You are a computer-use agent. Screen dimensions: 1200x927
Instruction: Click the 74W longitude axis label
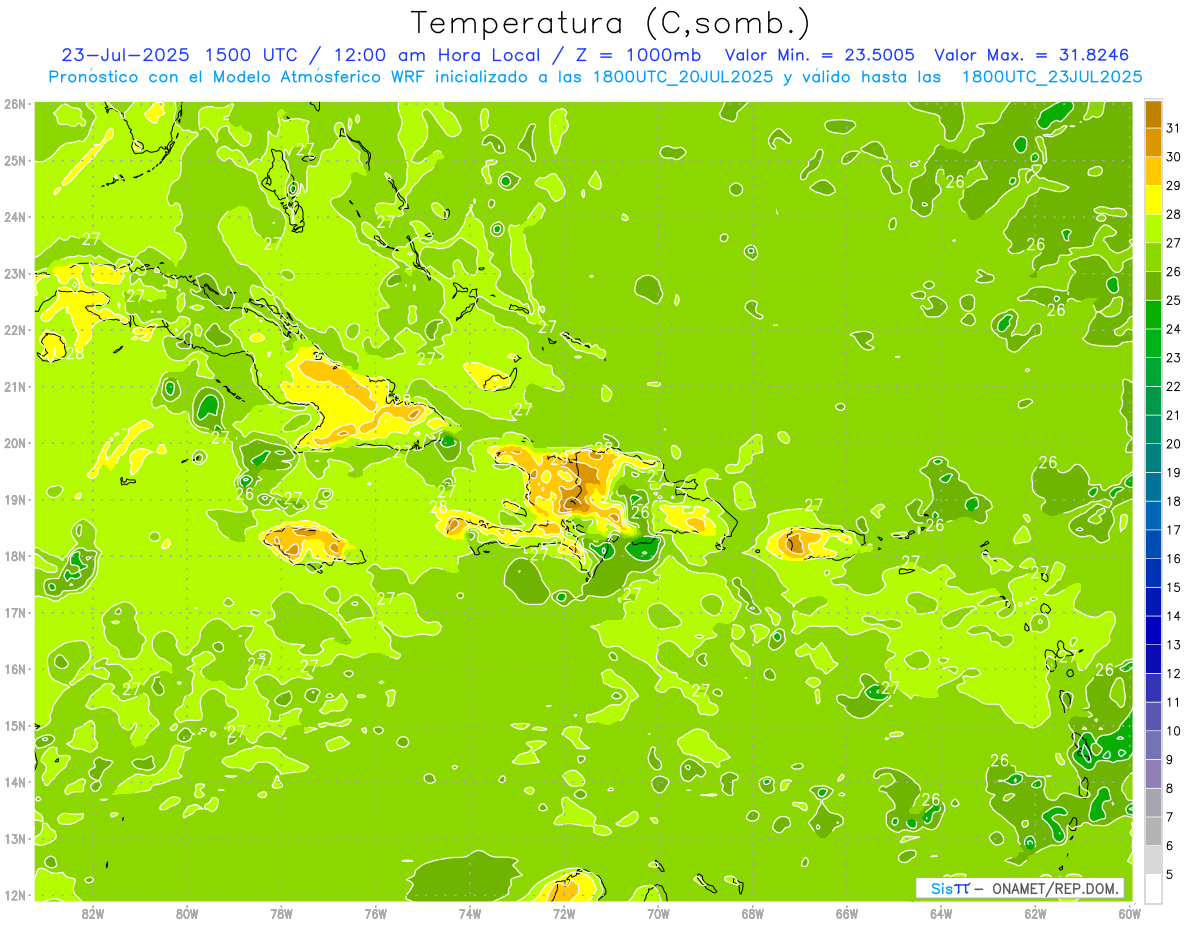tap(469, 913)
